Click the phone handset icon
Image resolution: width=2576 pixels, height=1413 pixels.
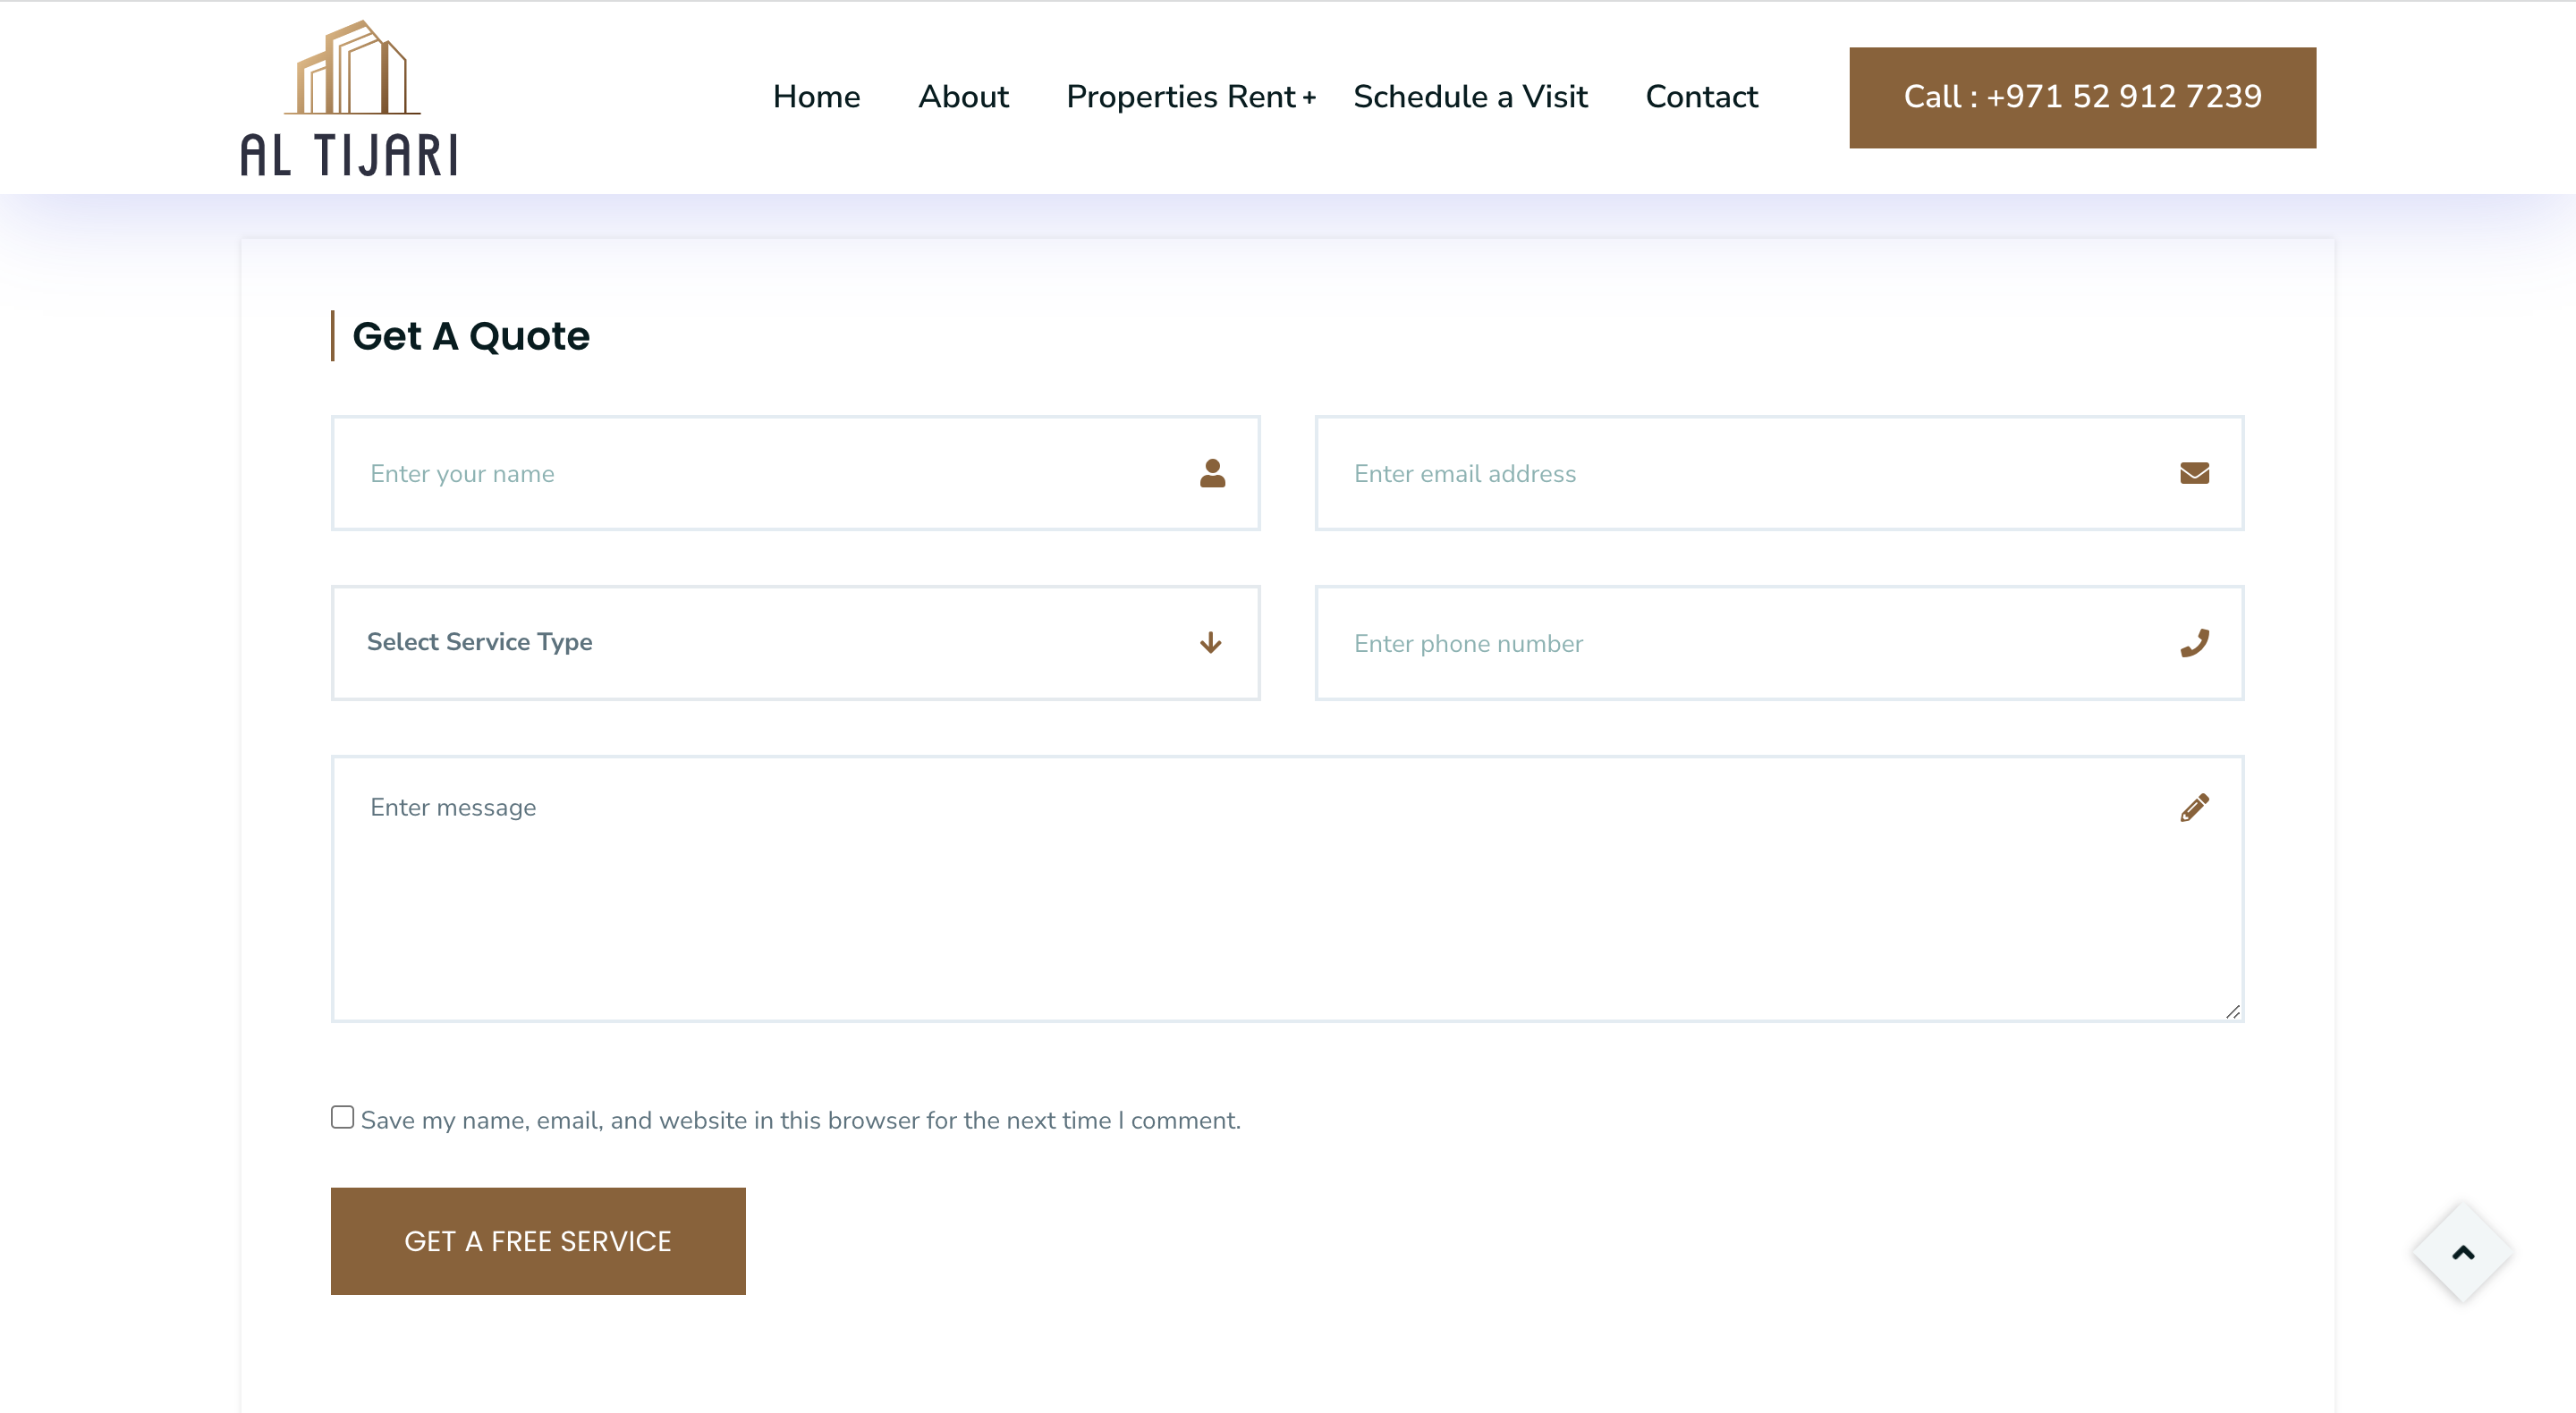coord(2194,643)
